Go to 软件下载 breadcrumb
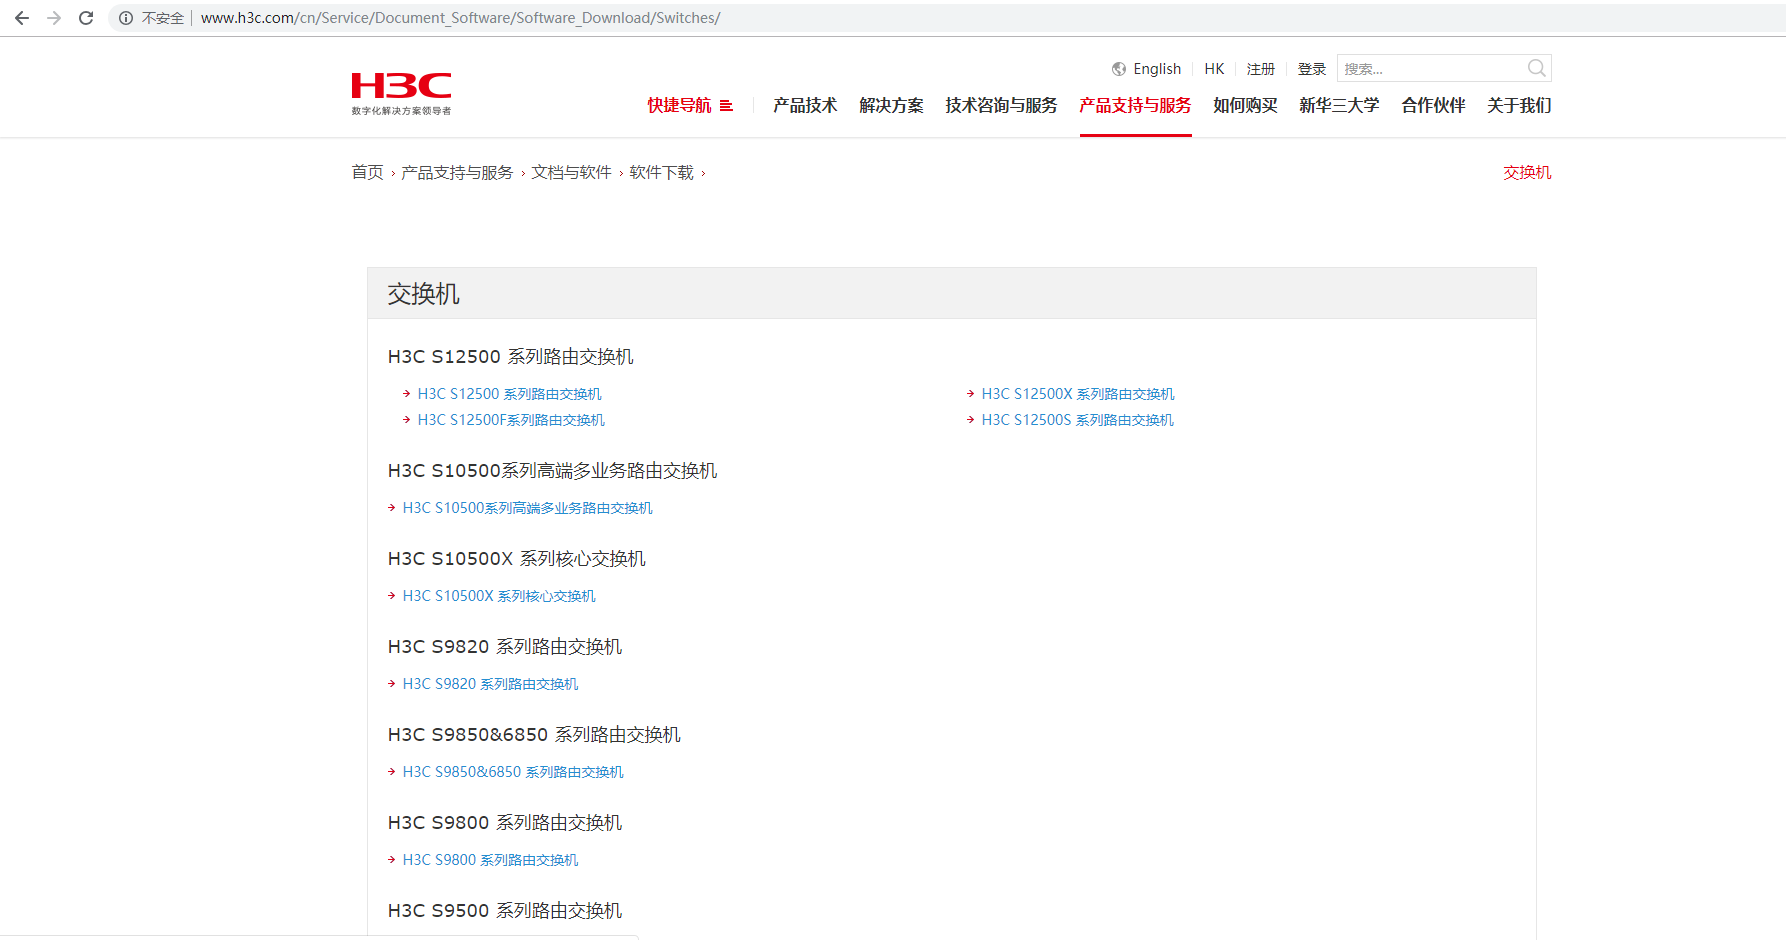Screen dimensions: 1786x940 pos(661,172)
